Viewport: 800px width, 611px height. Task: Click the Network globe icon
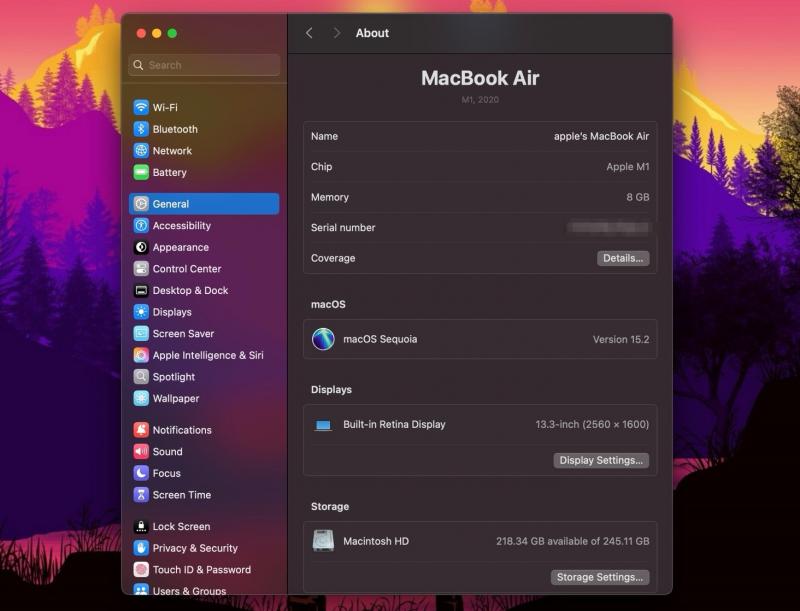[141, 151]
